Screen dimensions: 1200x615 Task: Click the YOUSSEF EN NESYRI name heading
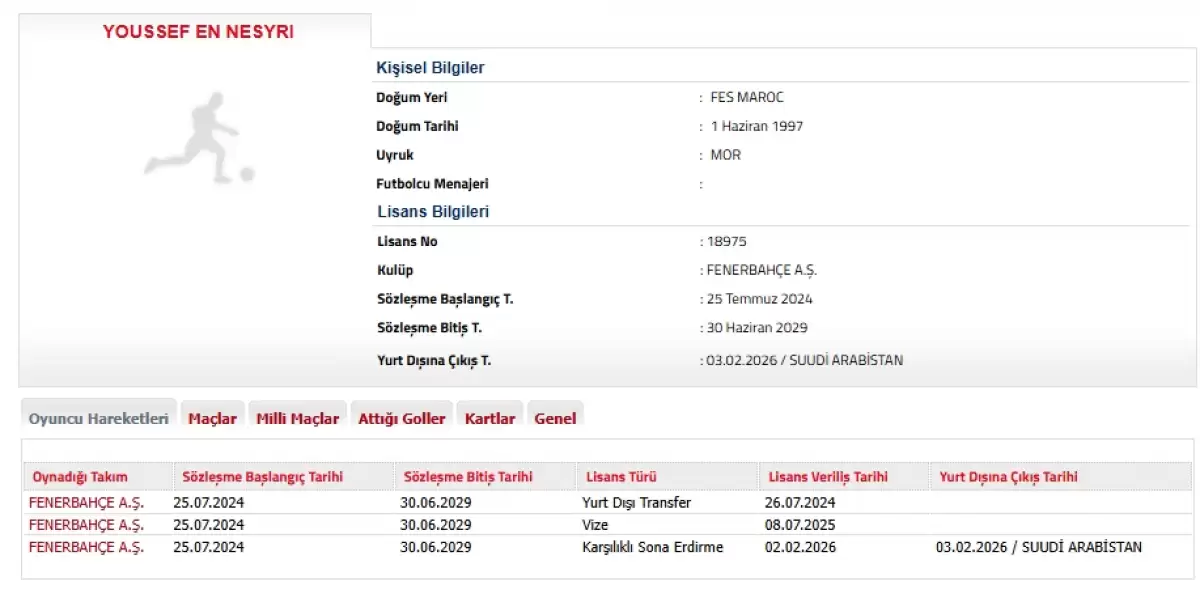click(x=198, y=32)
